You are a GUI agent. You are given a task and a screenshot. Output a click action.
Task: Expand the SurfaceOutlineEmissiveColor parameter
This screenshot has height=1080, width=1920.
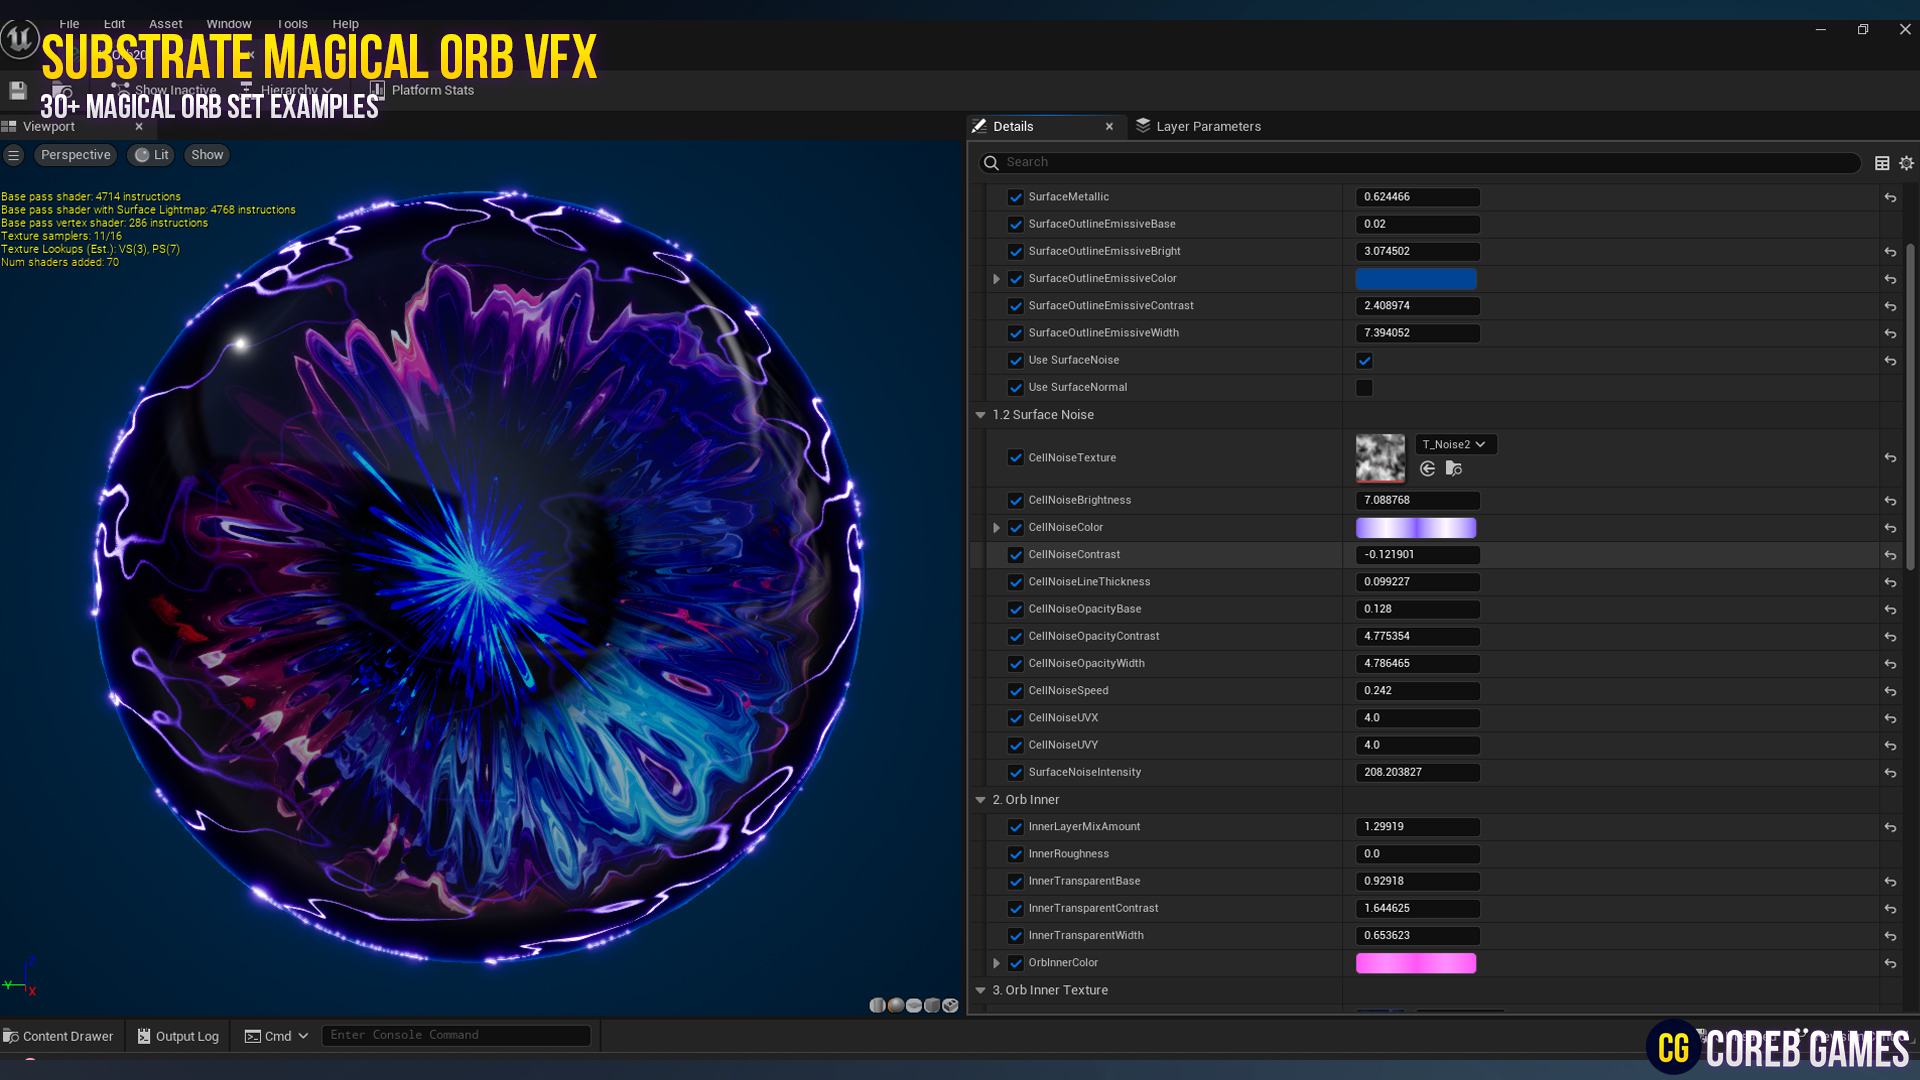click(996, 279)
